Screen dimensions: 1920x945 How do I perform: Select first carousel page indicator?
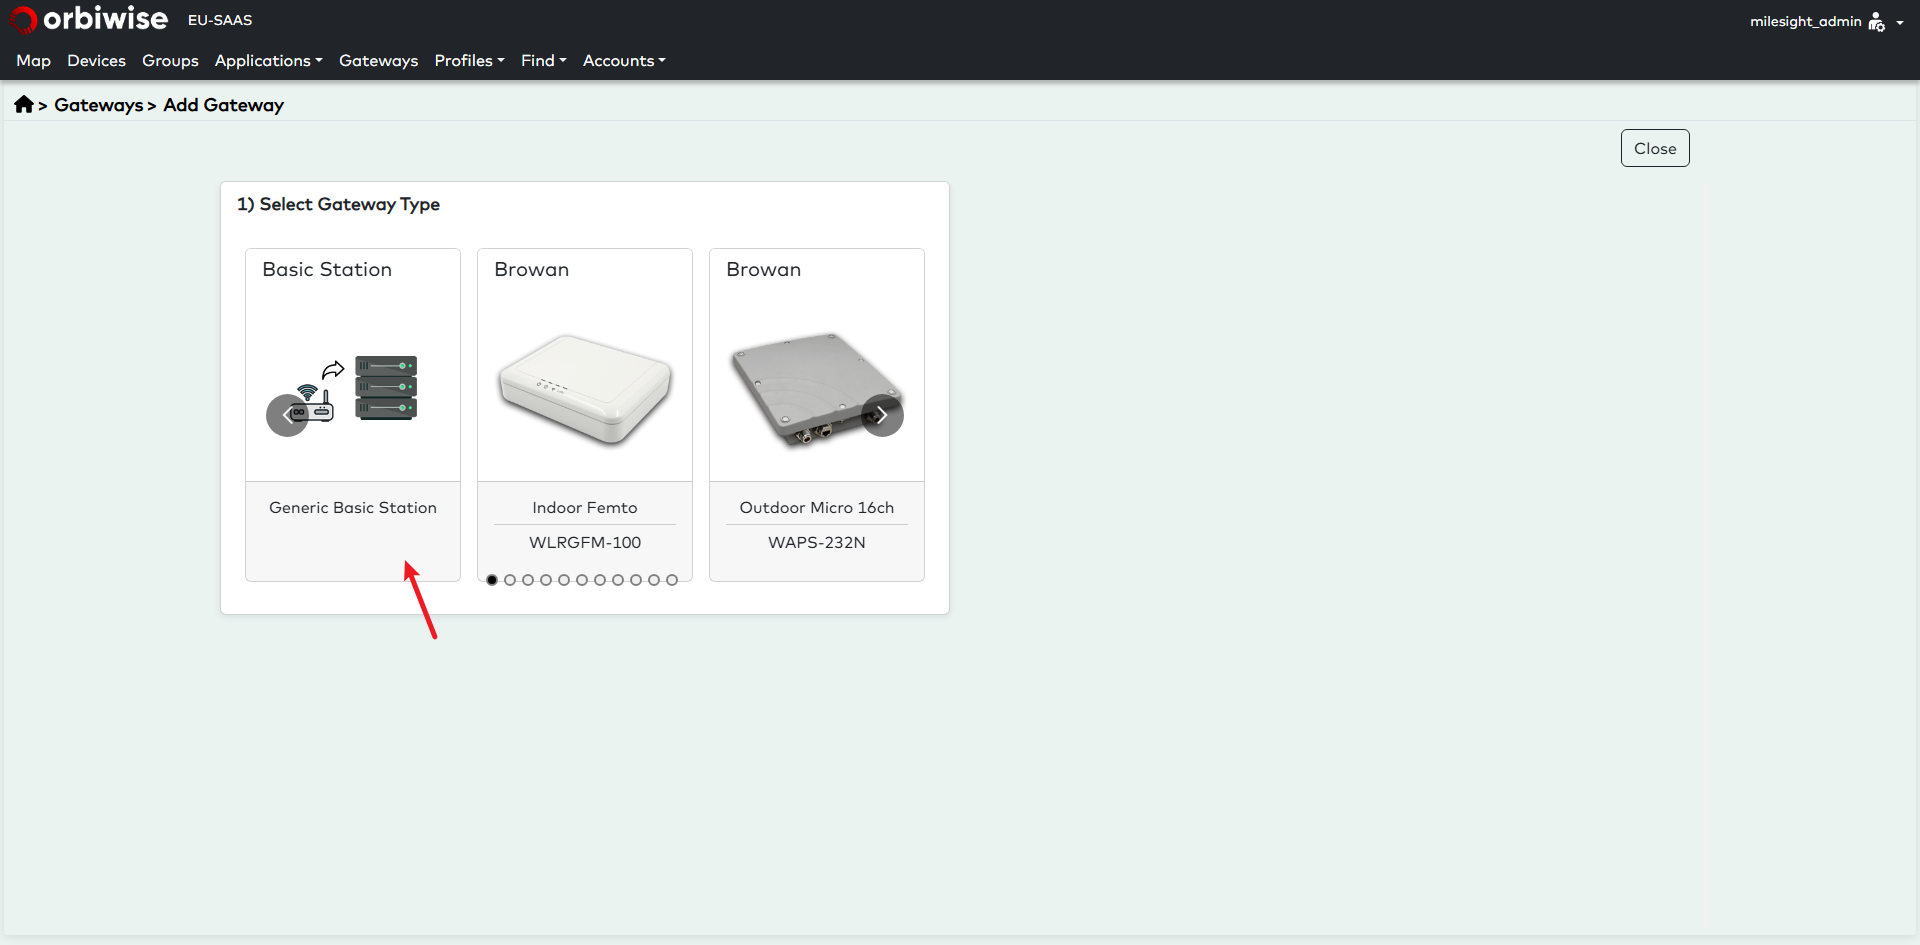click(492, 580)
